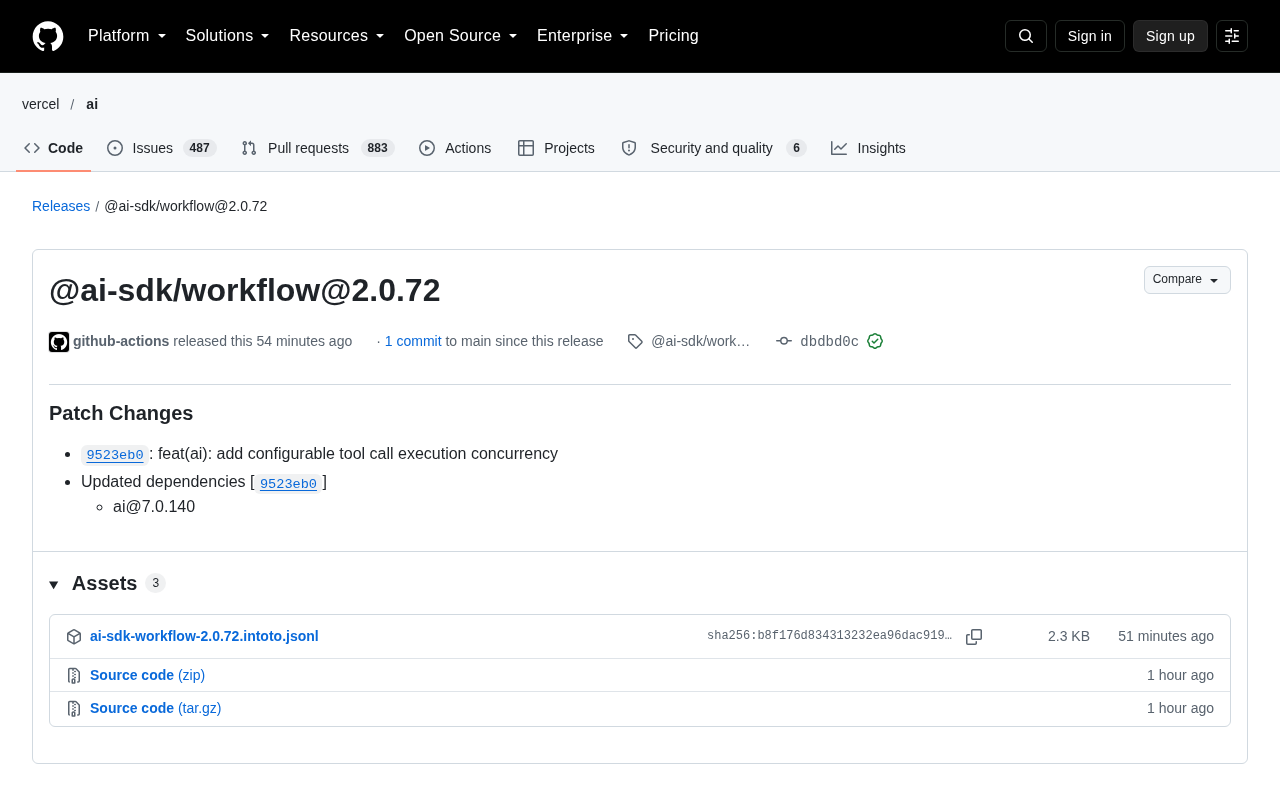Click the package icon for intoto.jsonl
This screenshot has height=800, width=1280.
(x=74, y=637)
